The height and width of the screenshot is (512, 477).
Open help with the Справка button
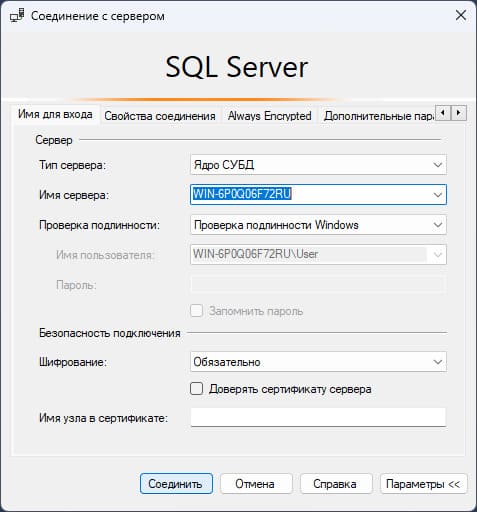tap(336, 484)
